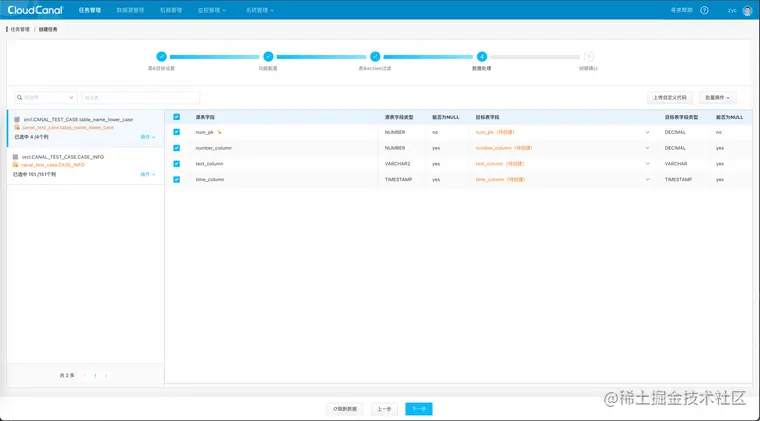The height and width of the screenshot is (421, 760).
Task: Toggle the select-all columns header checkbox
Action: coord(176,117)
